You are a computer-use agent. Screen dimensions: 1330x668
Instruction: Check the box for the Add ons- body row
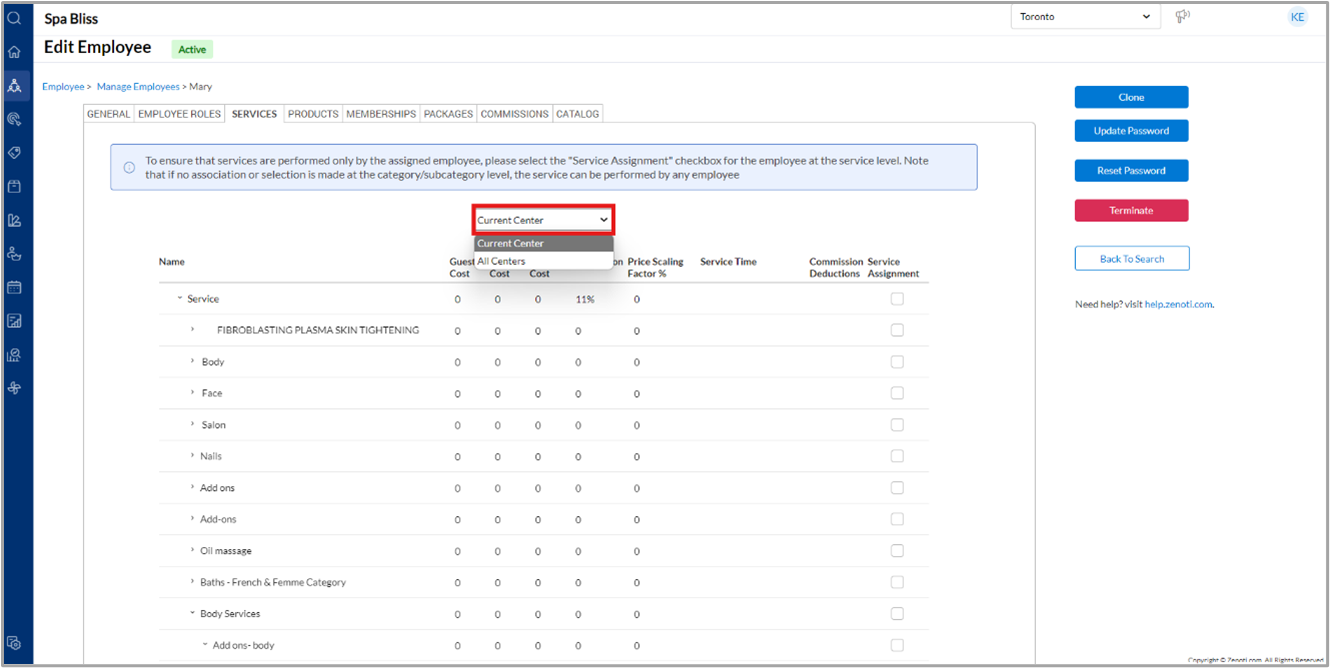[x=897, y=645]
